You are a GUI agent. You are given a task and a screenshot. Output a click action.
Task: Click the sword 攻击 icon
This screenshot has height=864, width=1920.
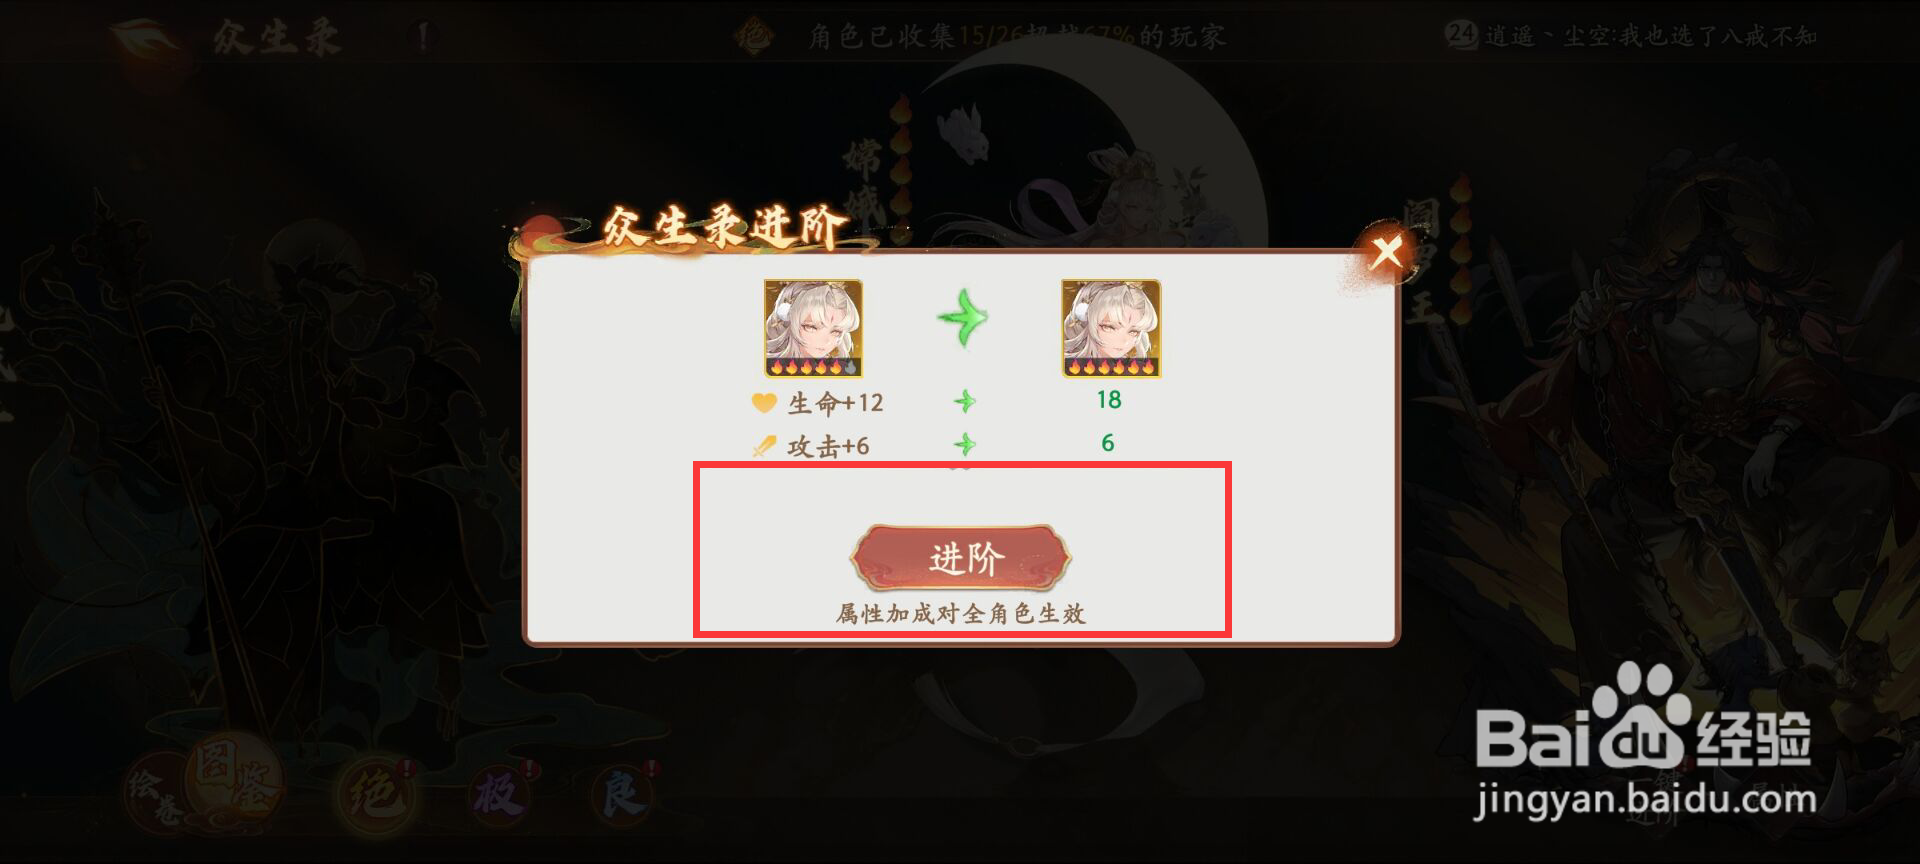(x=764, y=446)
